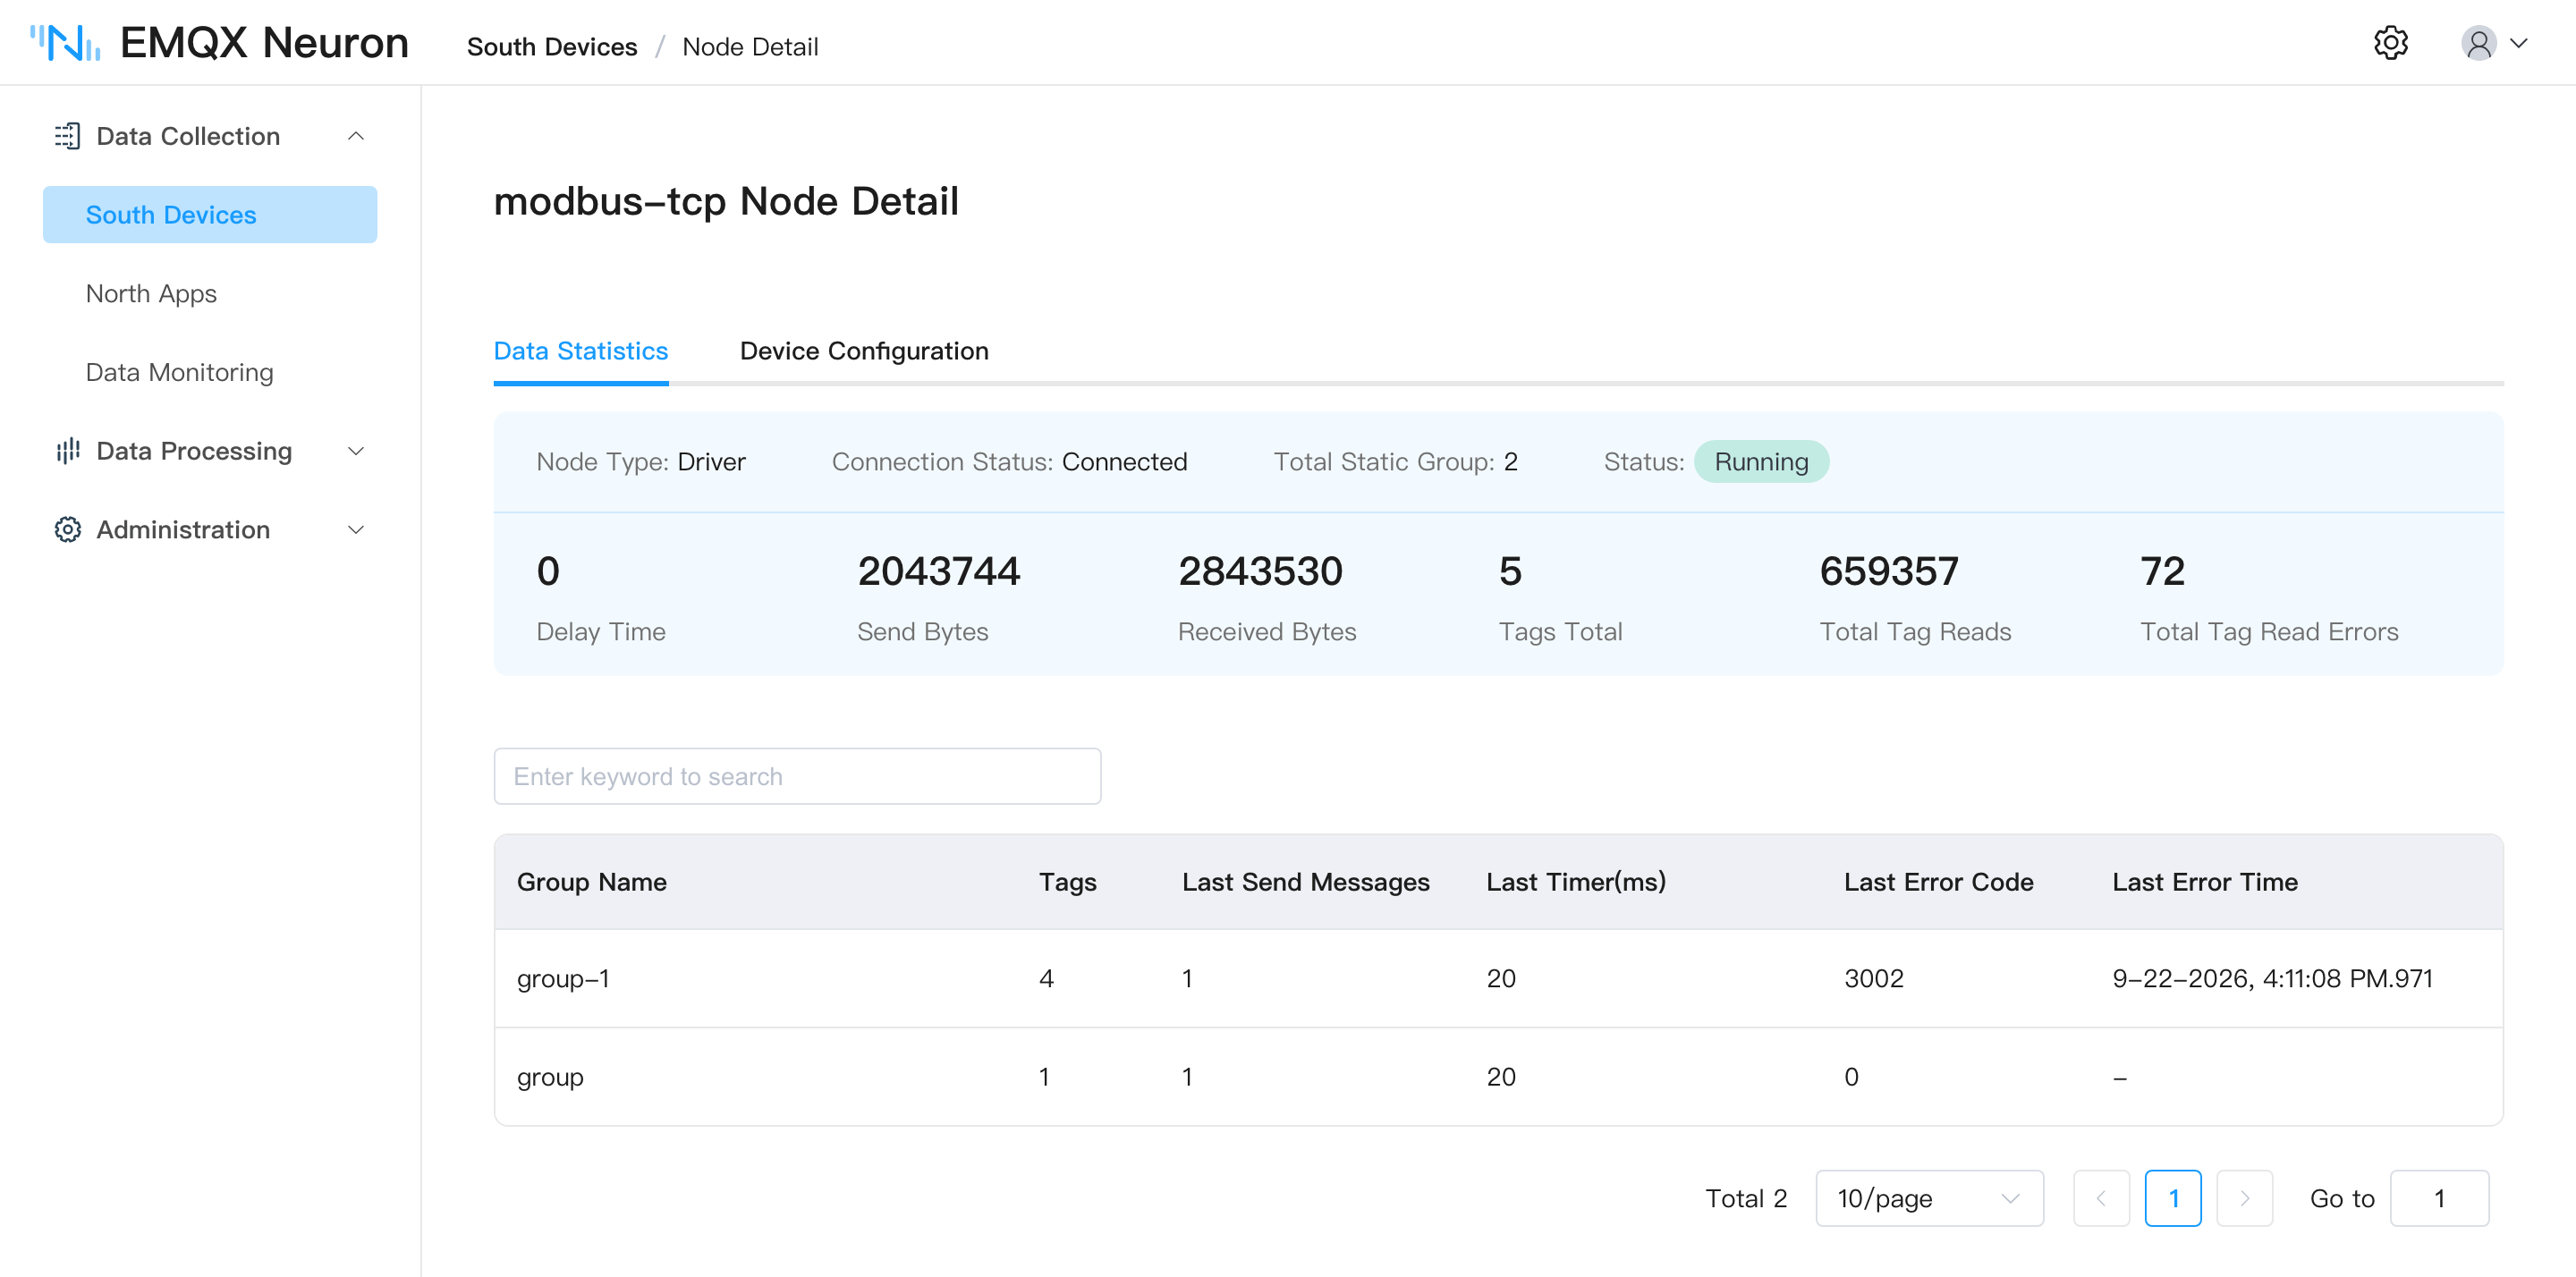Go to the previous page arrow

tap(2101, 1198)
